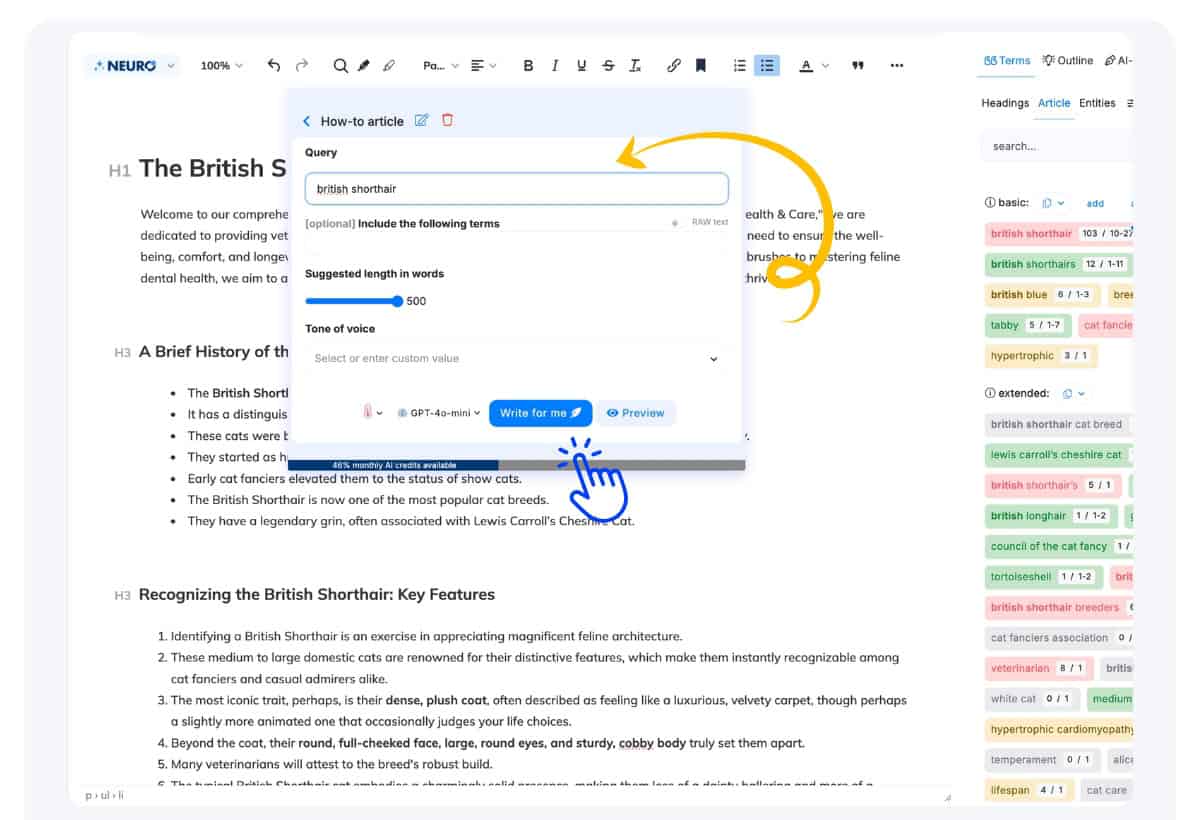Click the veterinarian term chip
Screen dimensions: 1200x820
tap(1039, 668)
